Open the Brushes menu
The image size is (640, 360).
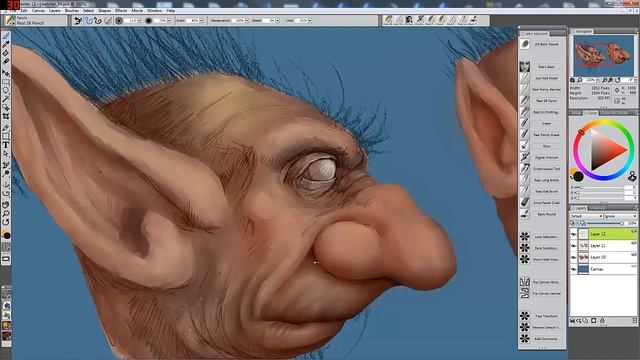click(72, 11)
